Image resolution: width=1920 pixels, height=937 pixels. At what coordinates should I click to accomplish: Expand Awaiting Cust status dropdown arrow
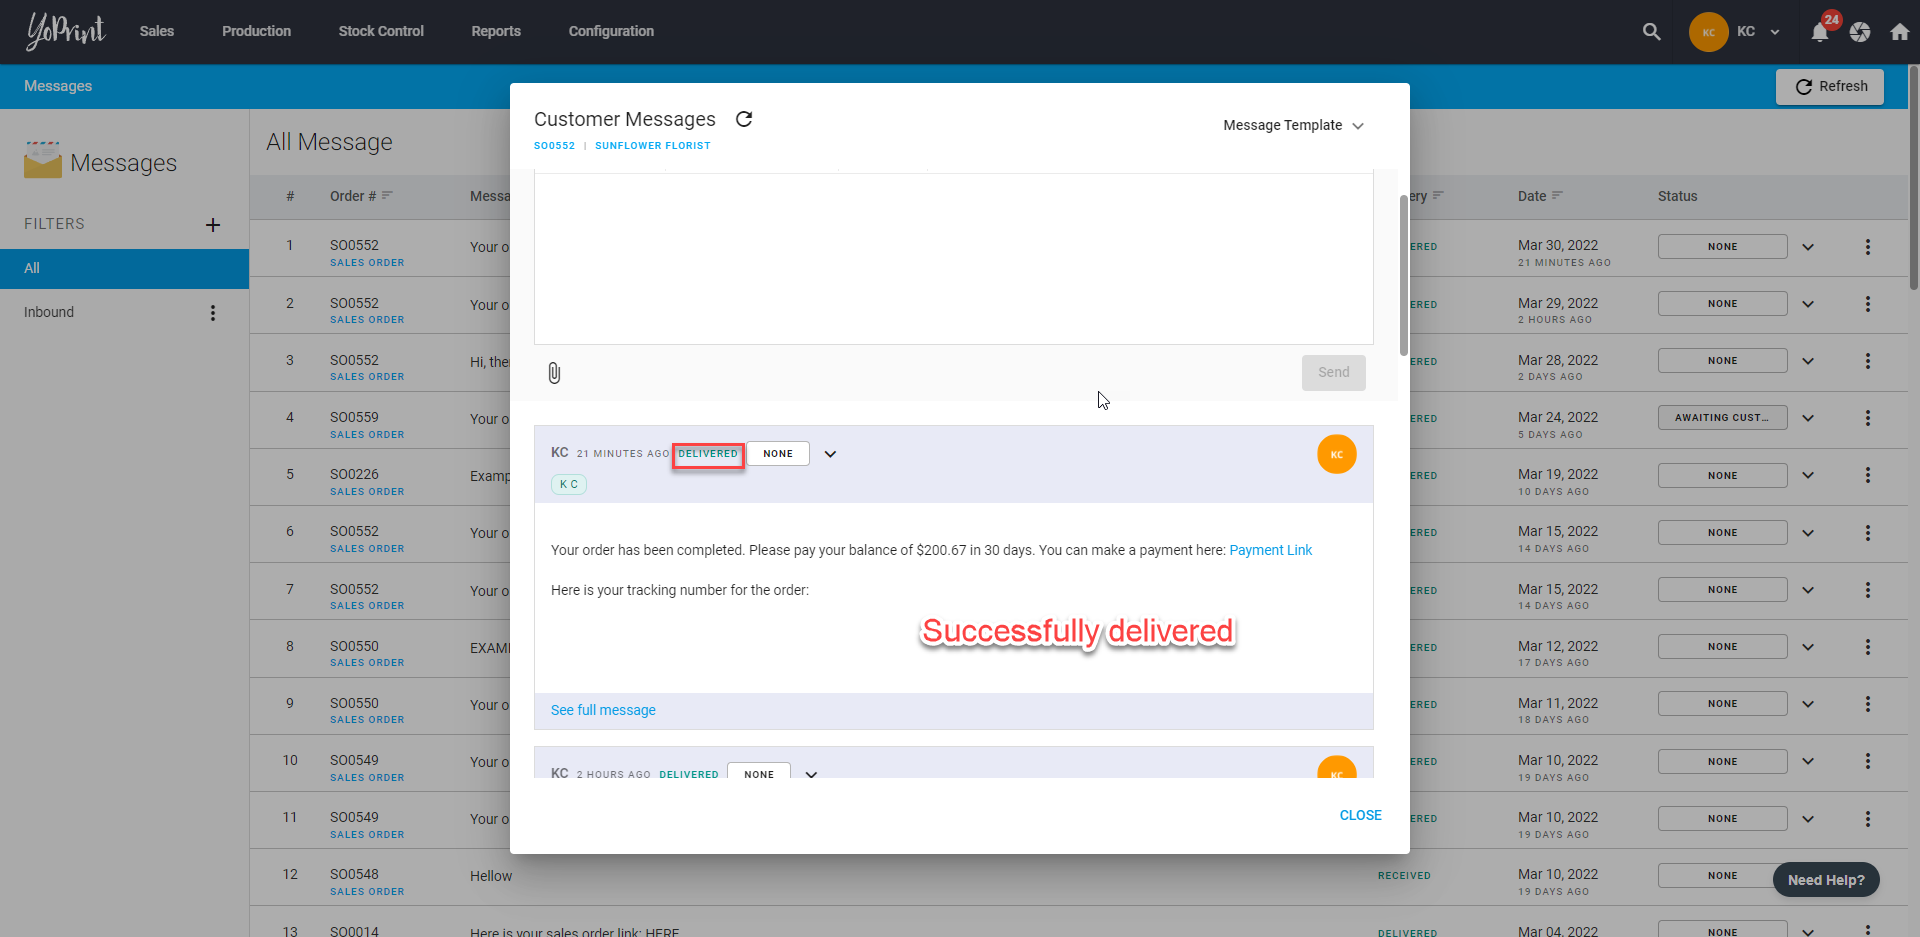[x=1808, y=418]
